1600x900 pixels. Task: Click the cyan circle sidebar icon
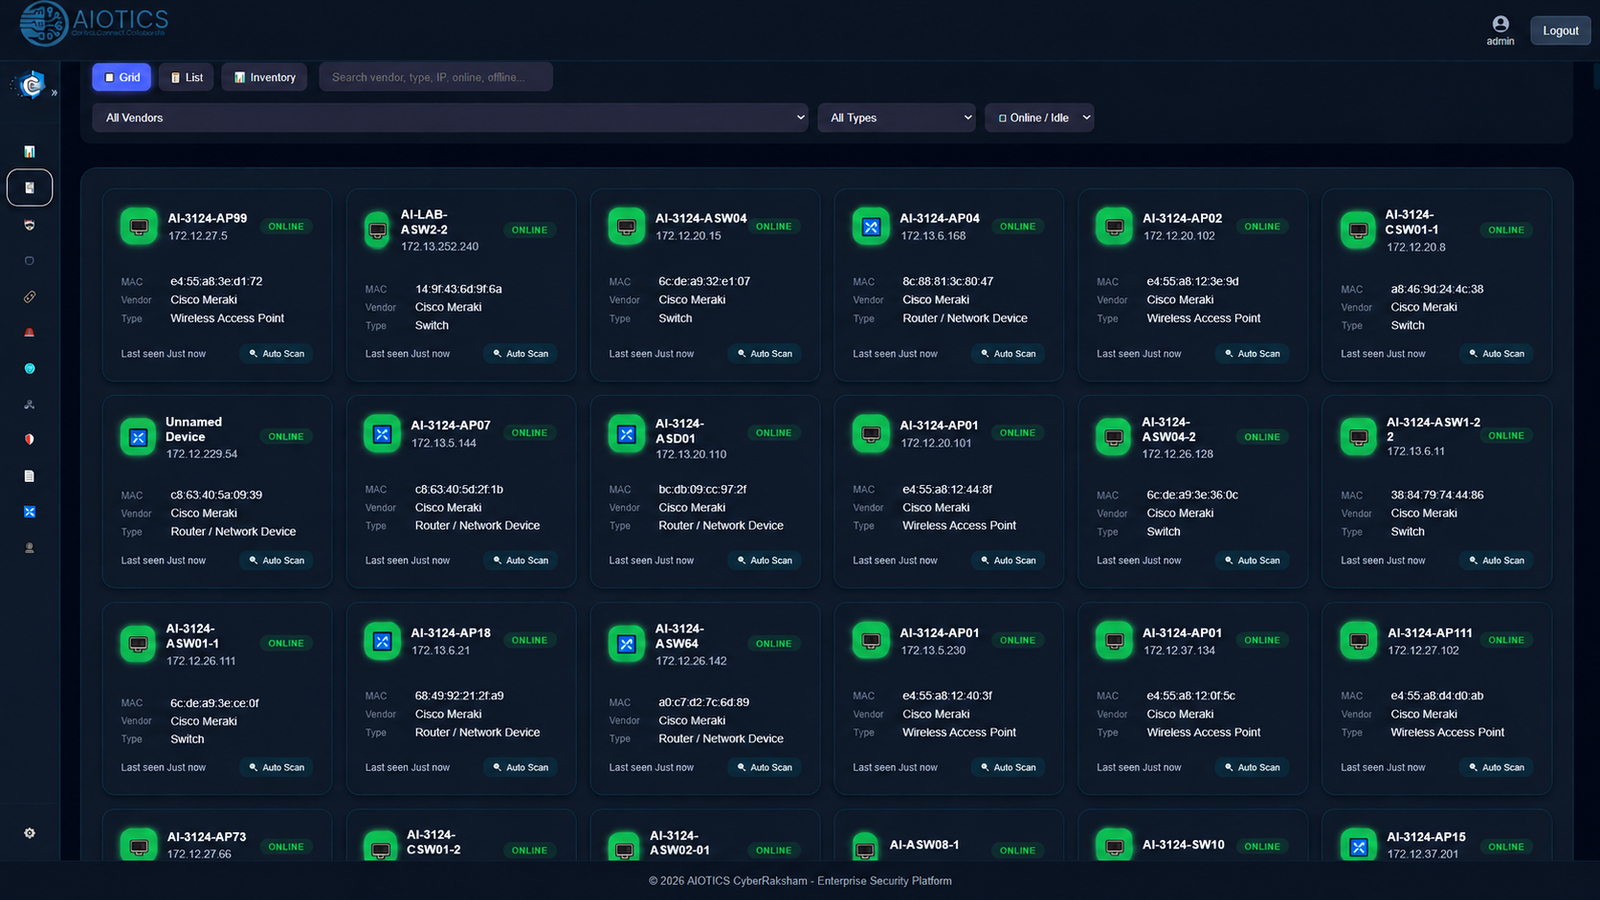(x=29, y=369)
